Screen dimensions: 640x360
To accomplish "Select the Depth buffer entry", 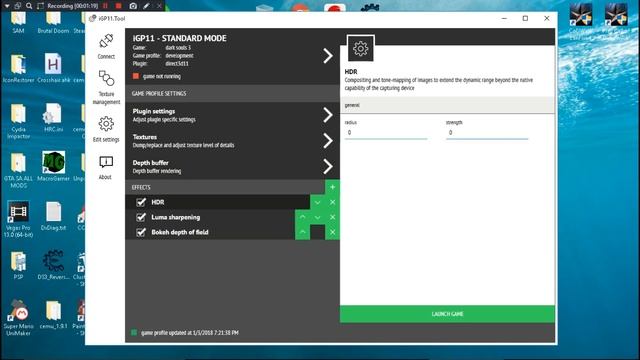I will pyautogui.click(x=232, y=167).
